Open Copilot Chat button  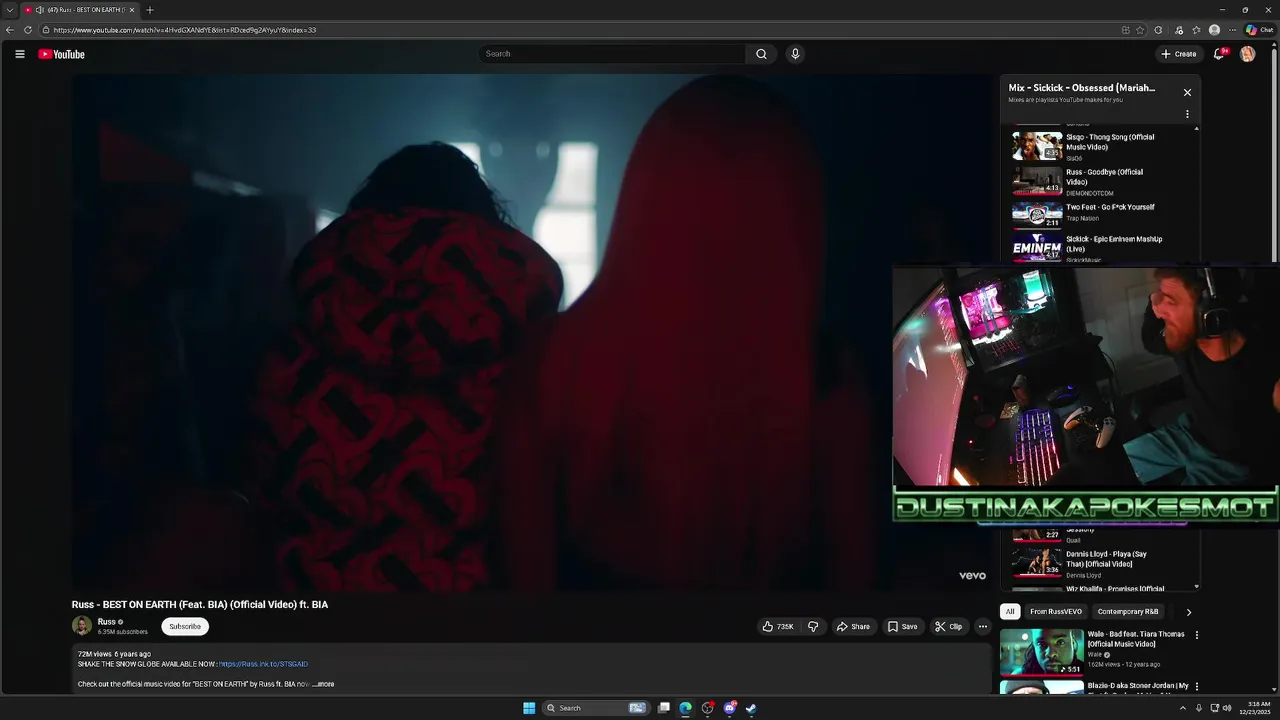(x=1259, y=30)
